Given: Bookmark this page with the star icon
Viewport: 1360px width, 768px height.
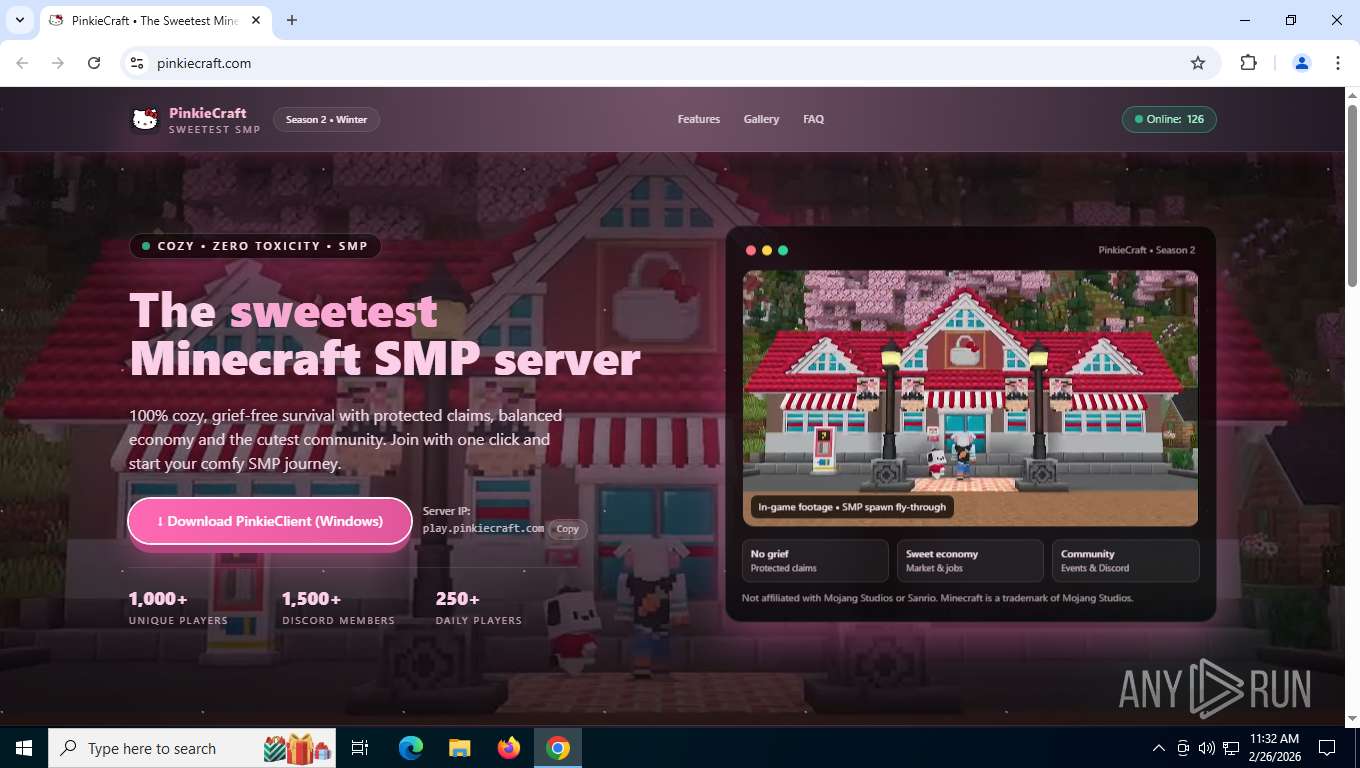Looking at the screenshot, I should 1198,63.
